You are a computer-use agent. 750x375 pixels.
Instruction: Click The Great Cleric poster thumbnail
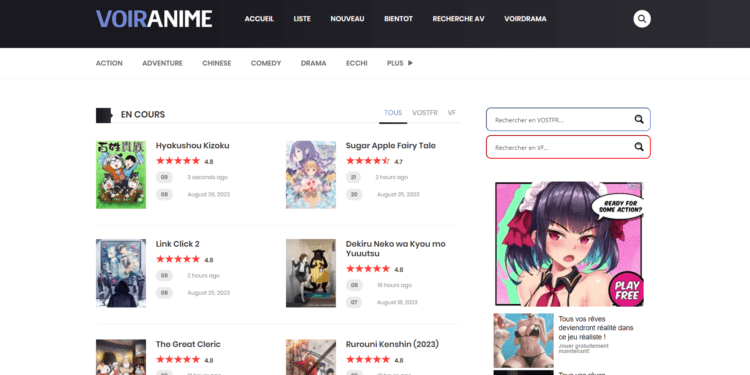tap(121, 357)
